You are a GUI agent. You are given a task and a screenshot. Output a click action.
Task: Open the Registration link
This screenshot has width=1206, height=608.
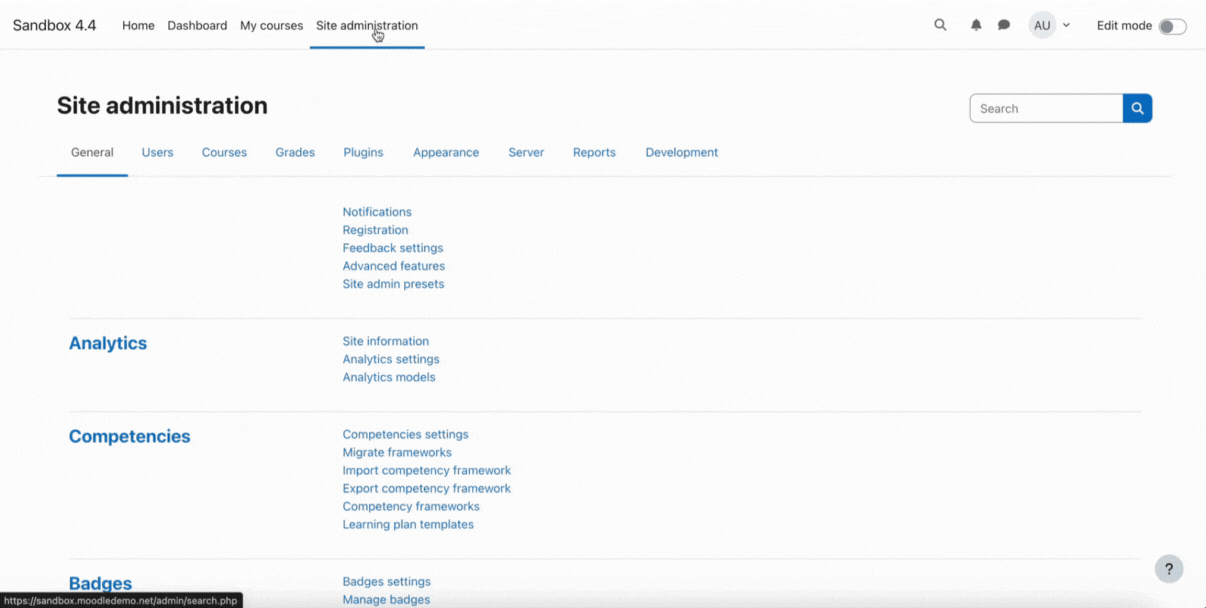click(x=375, y=230)
